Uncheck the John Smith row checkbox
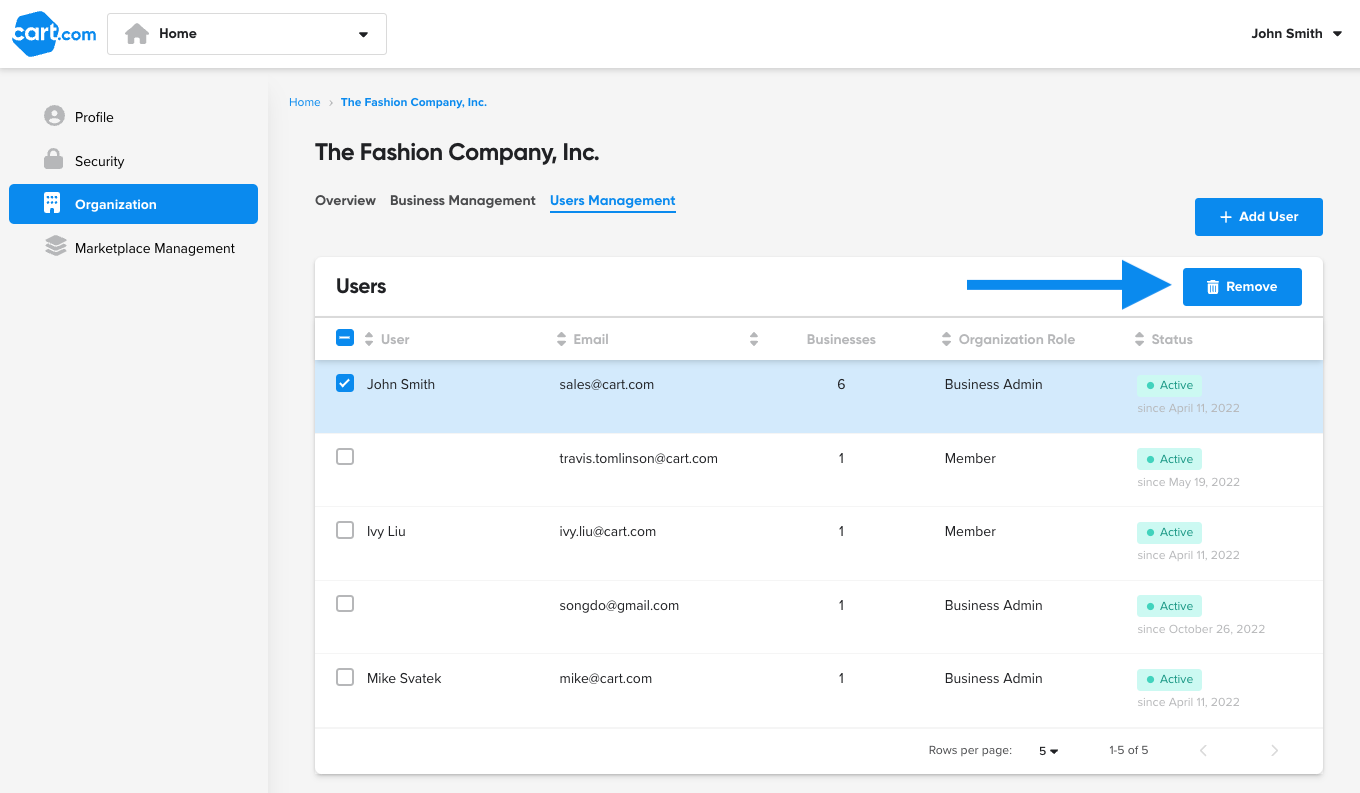The image size is (1360, 793). pos(345,383)
